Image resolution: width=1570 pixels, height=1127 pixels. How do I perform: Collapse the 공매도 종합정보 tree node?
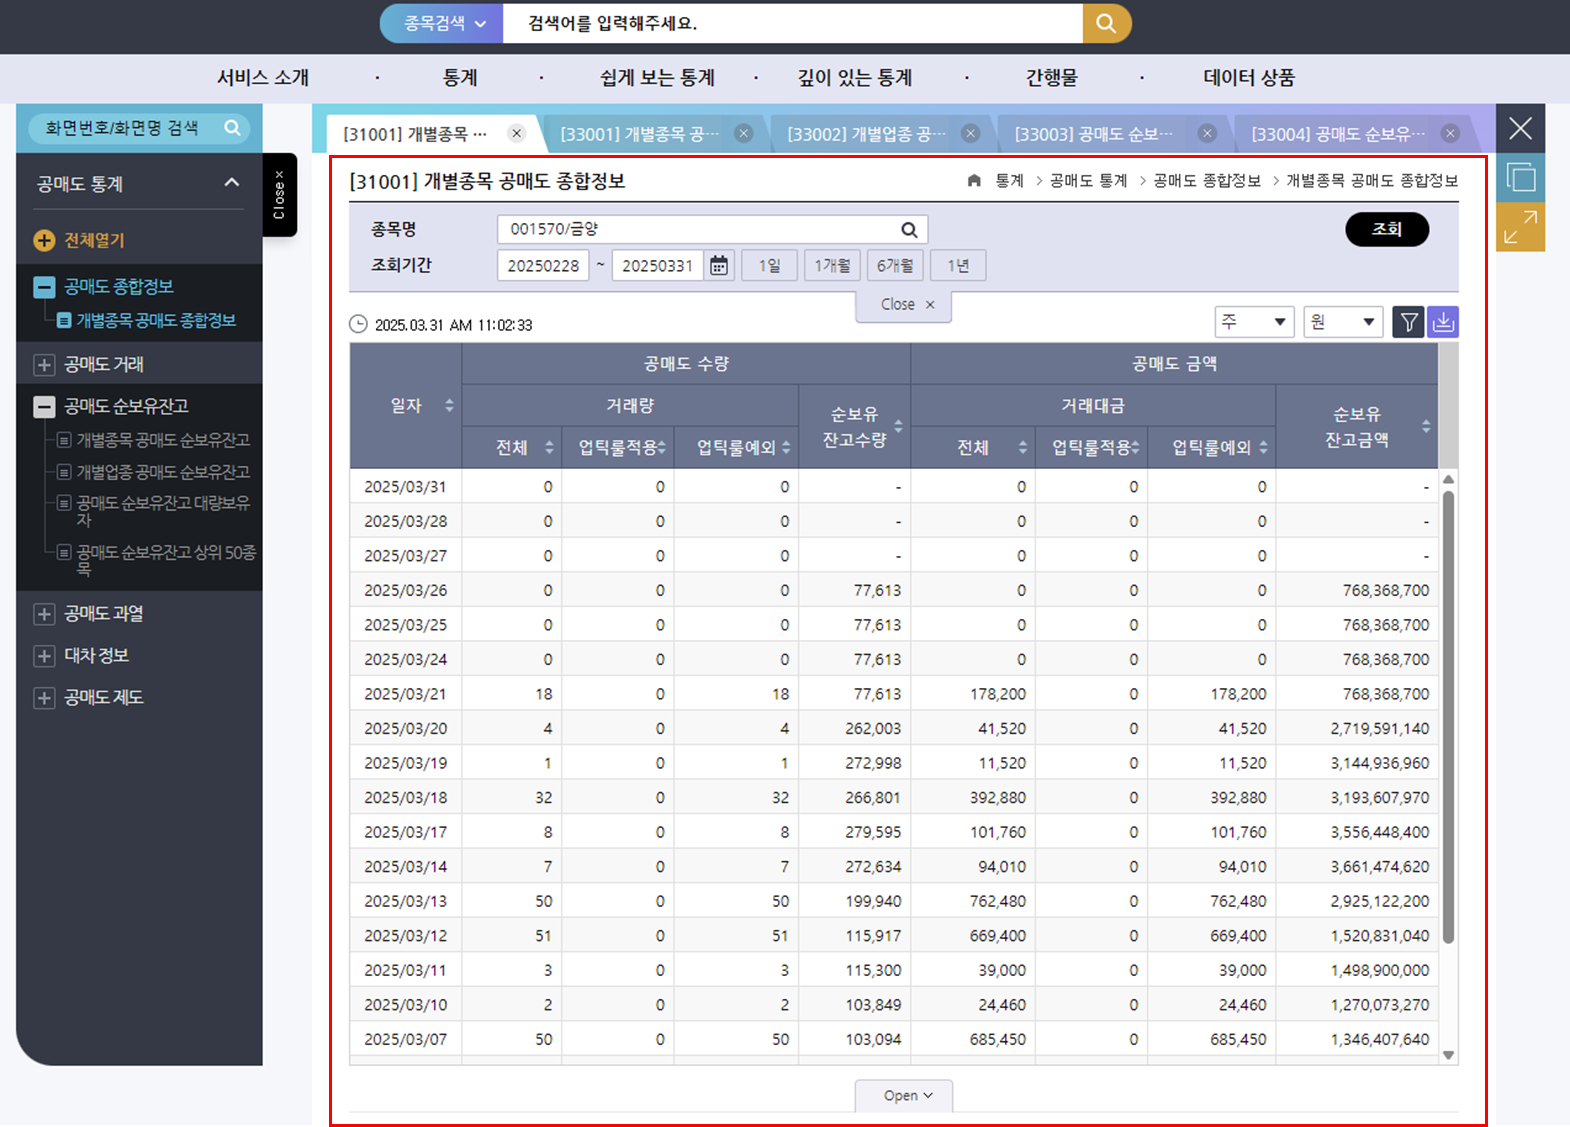[x=44, y=287]
